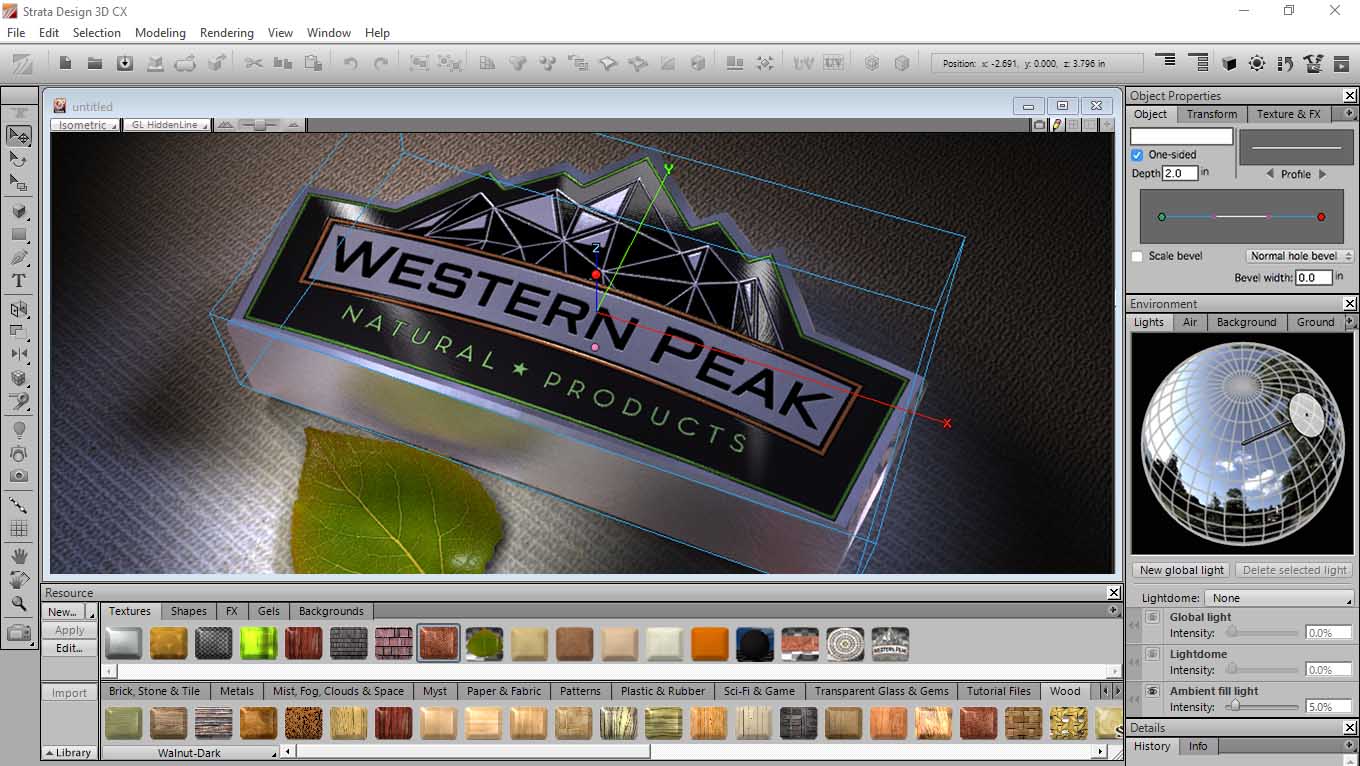This screenshot has width=1360, height=766.
Task: Click the Bevel width input field
Action: [x=1313, y=278]
